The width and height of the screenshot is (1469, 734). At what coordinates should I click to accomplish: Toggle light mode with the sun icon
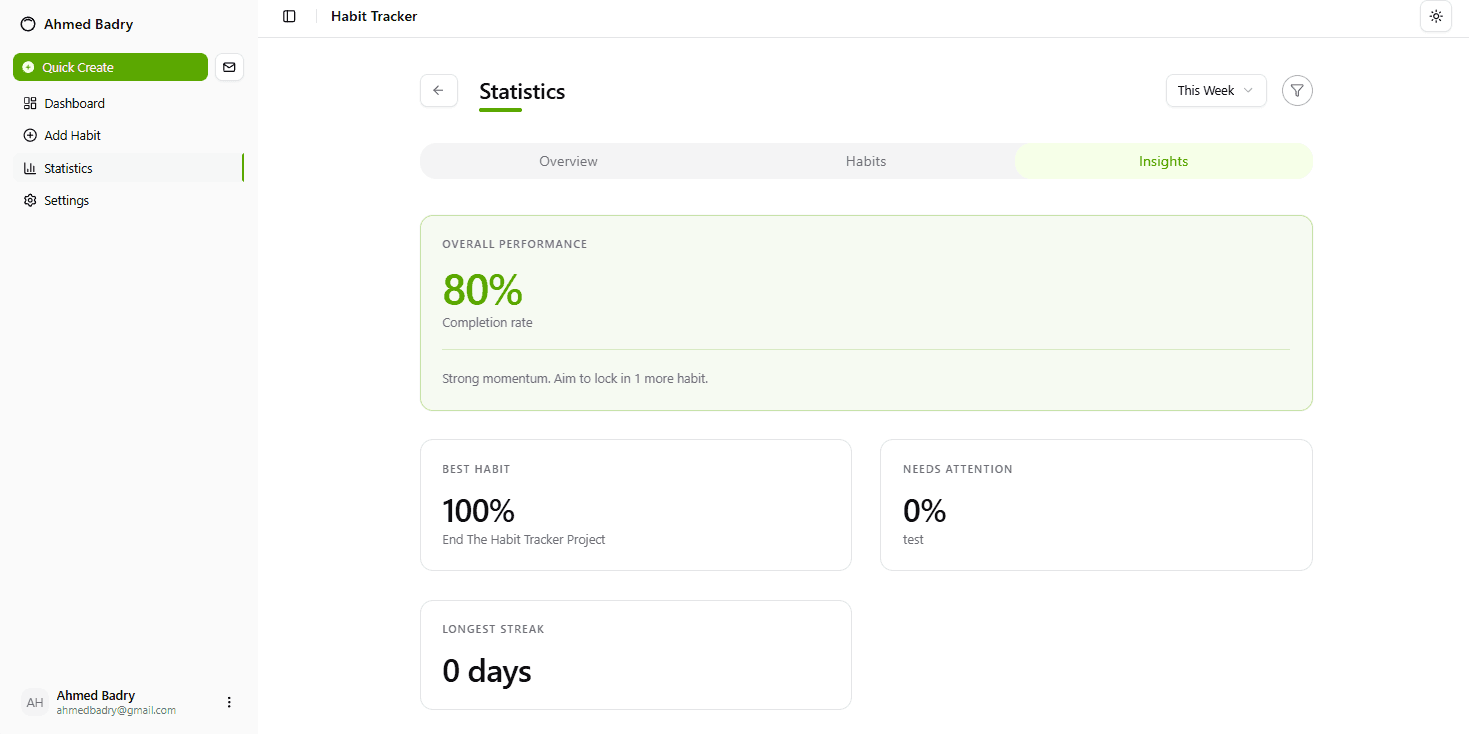pyautogui.click(x=1436, y=16)
